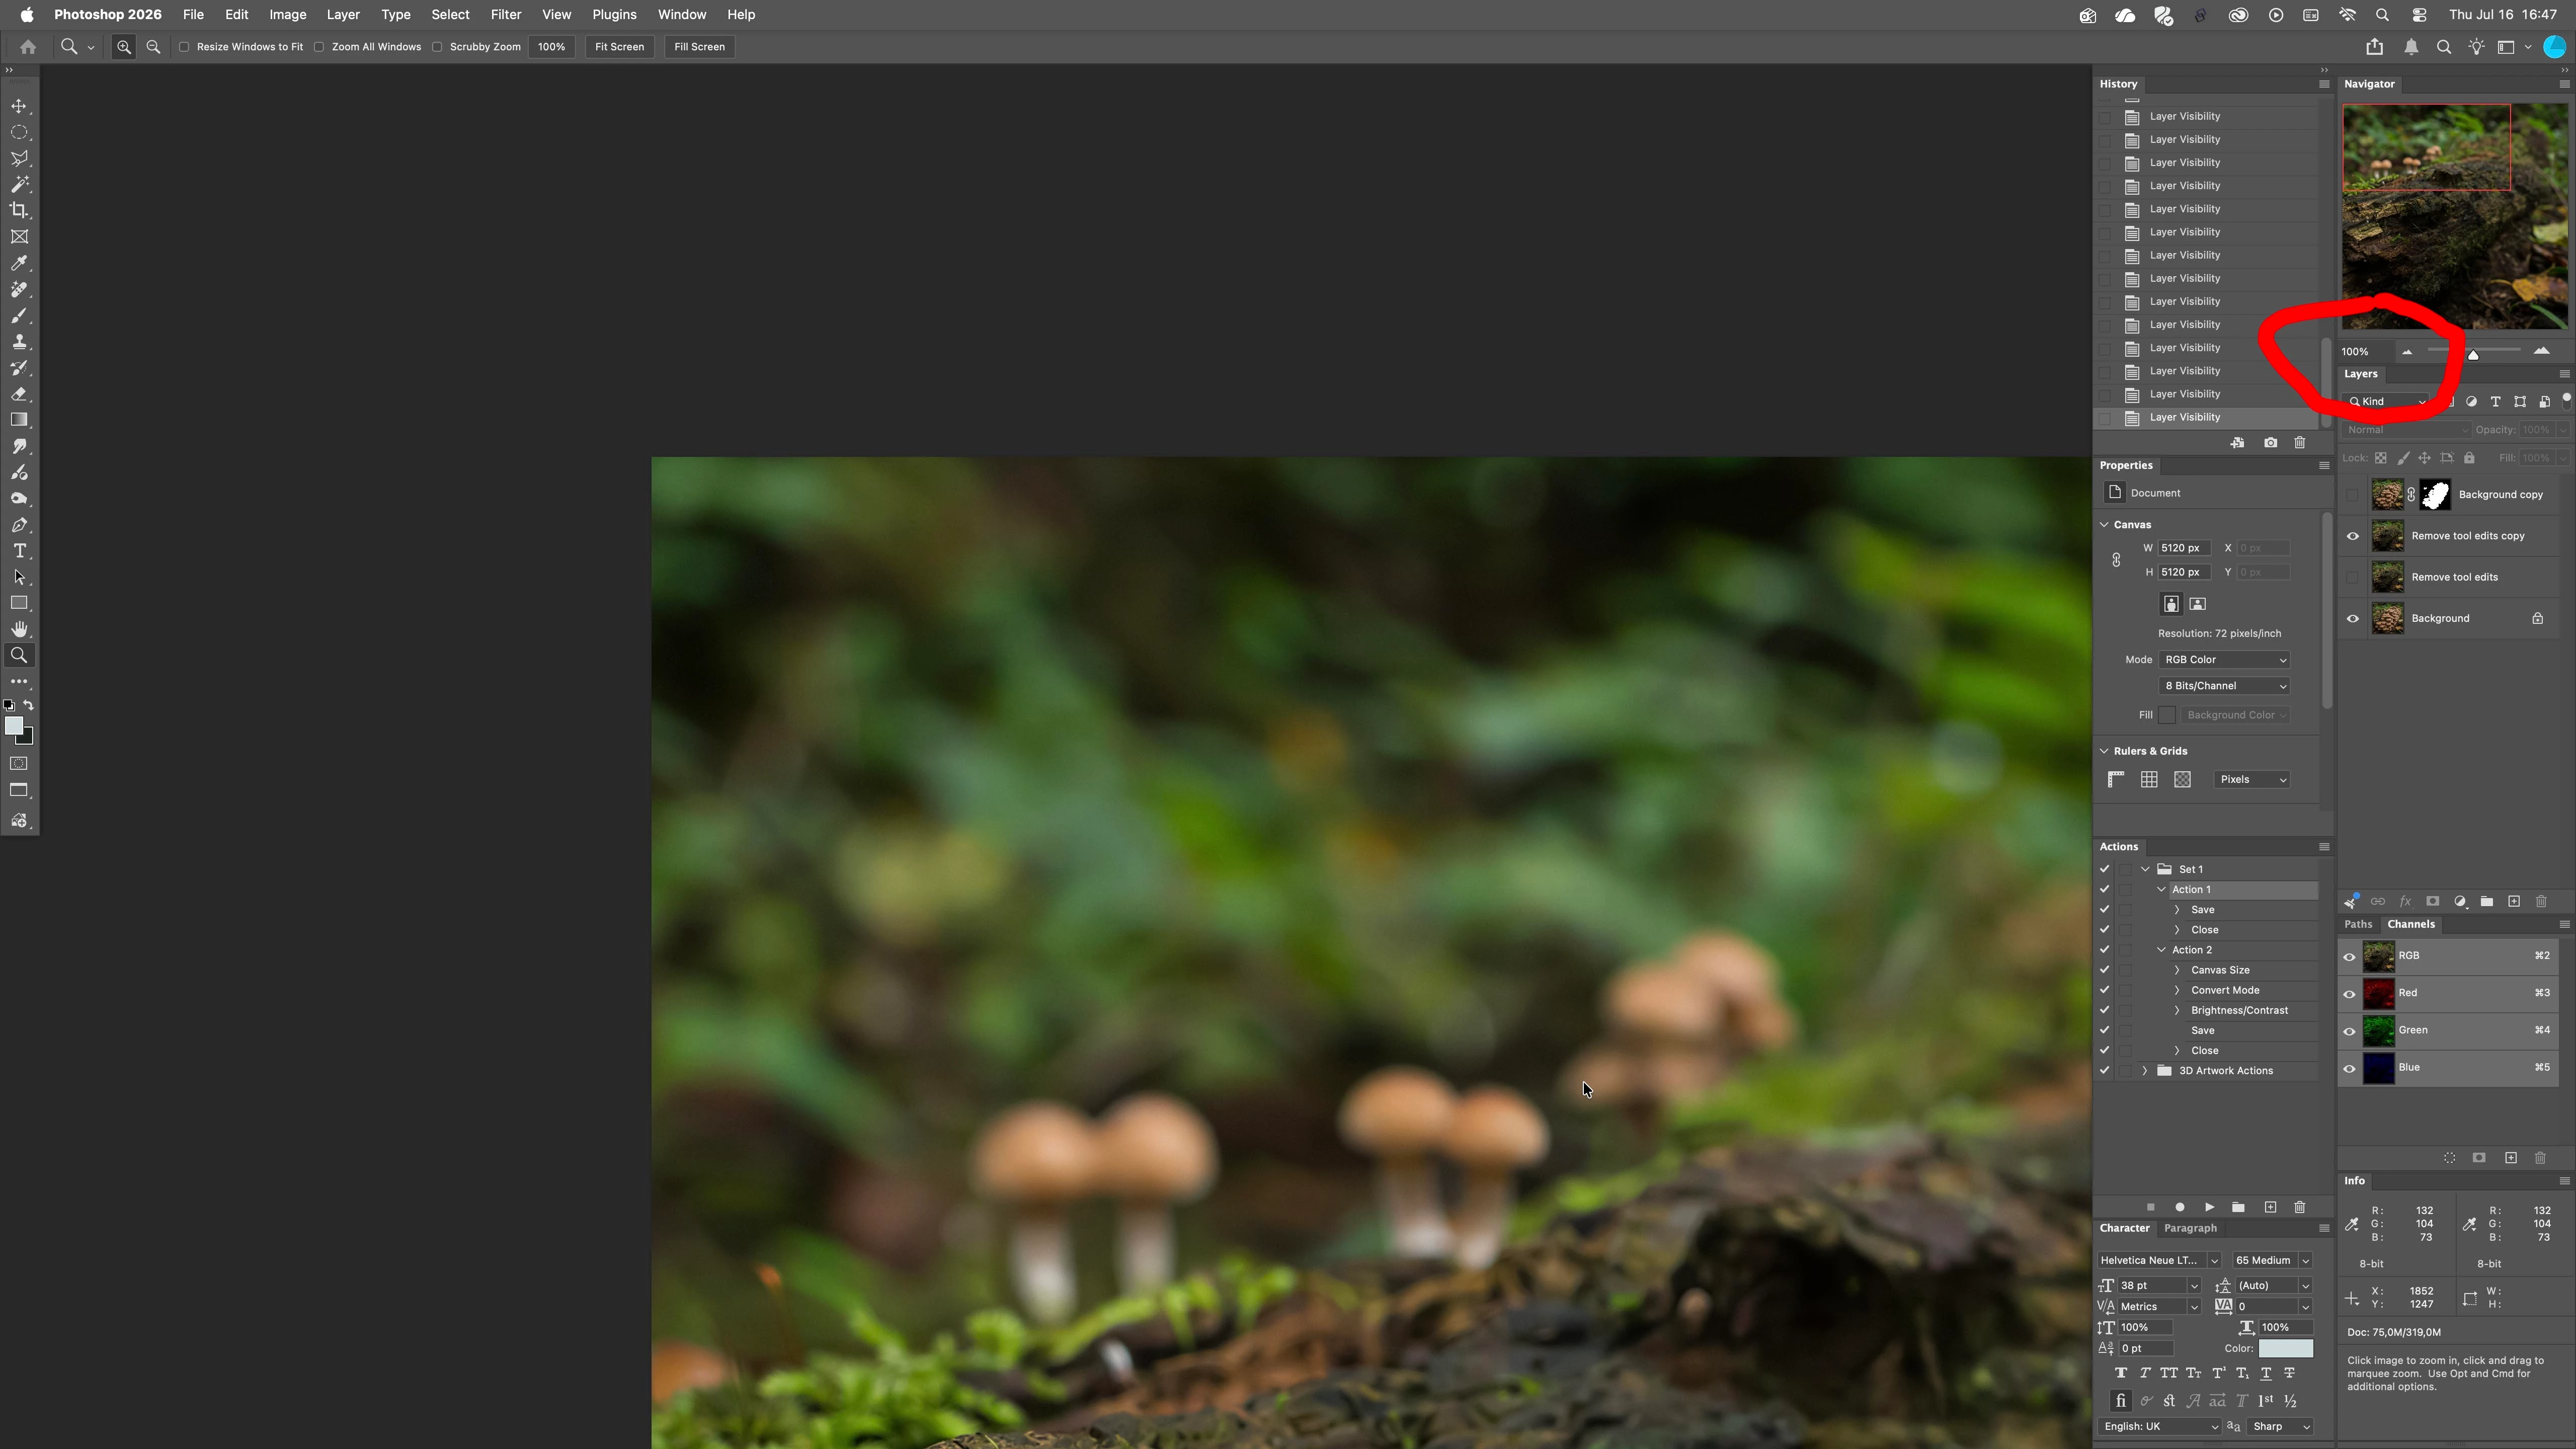
Task: Enable Resize Windows to Fit checkbox
Action: 184,47
